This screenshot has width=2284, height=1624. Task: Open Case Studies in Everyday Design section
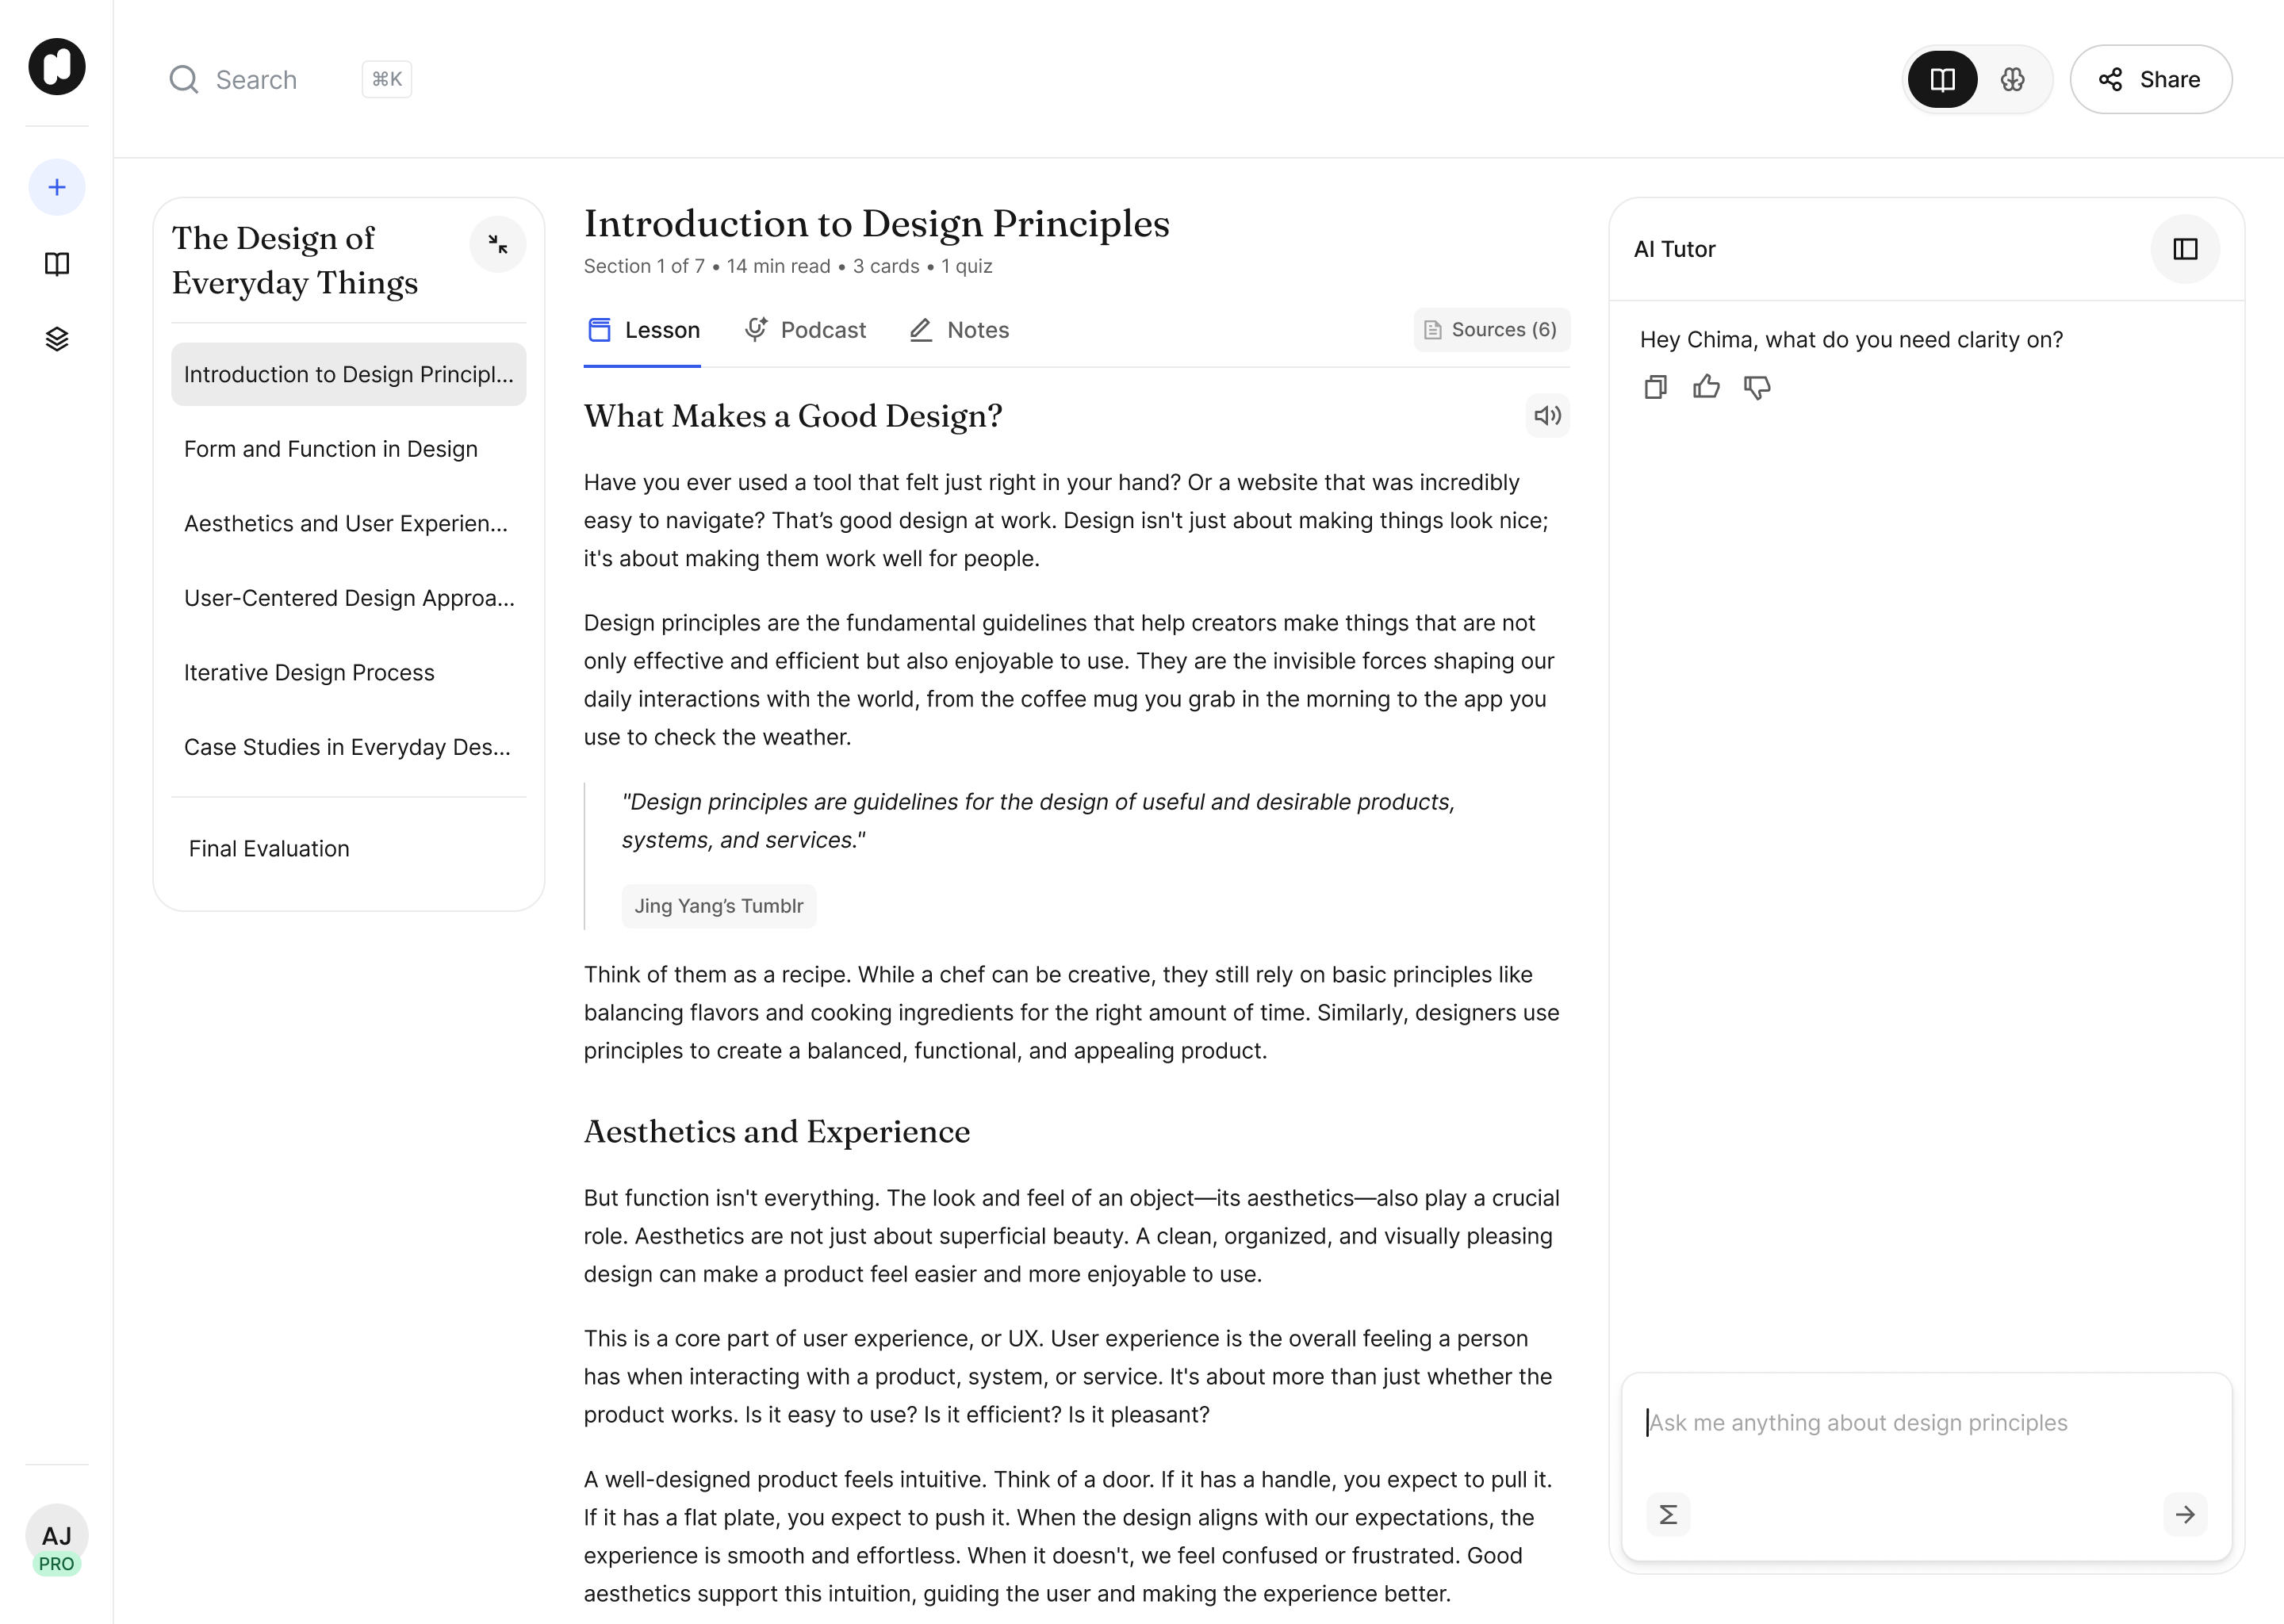tap(349, 747)
